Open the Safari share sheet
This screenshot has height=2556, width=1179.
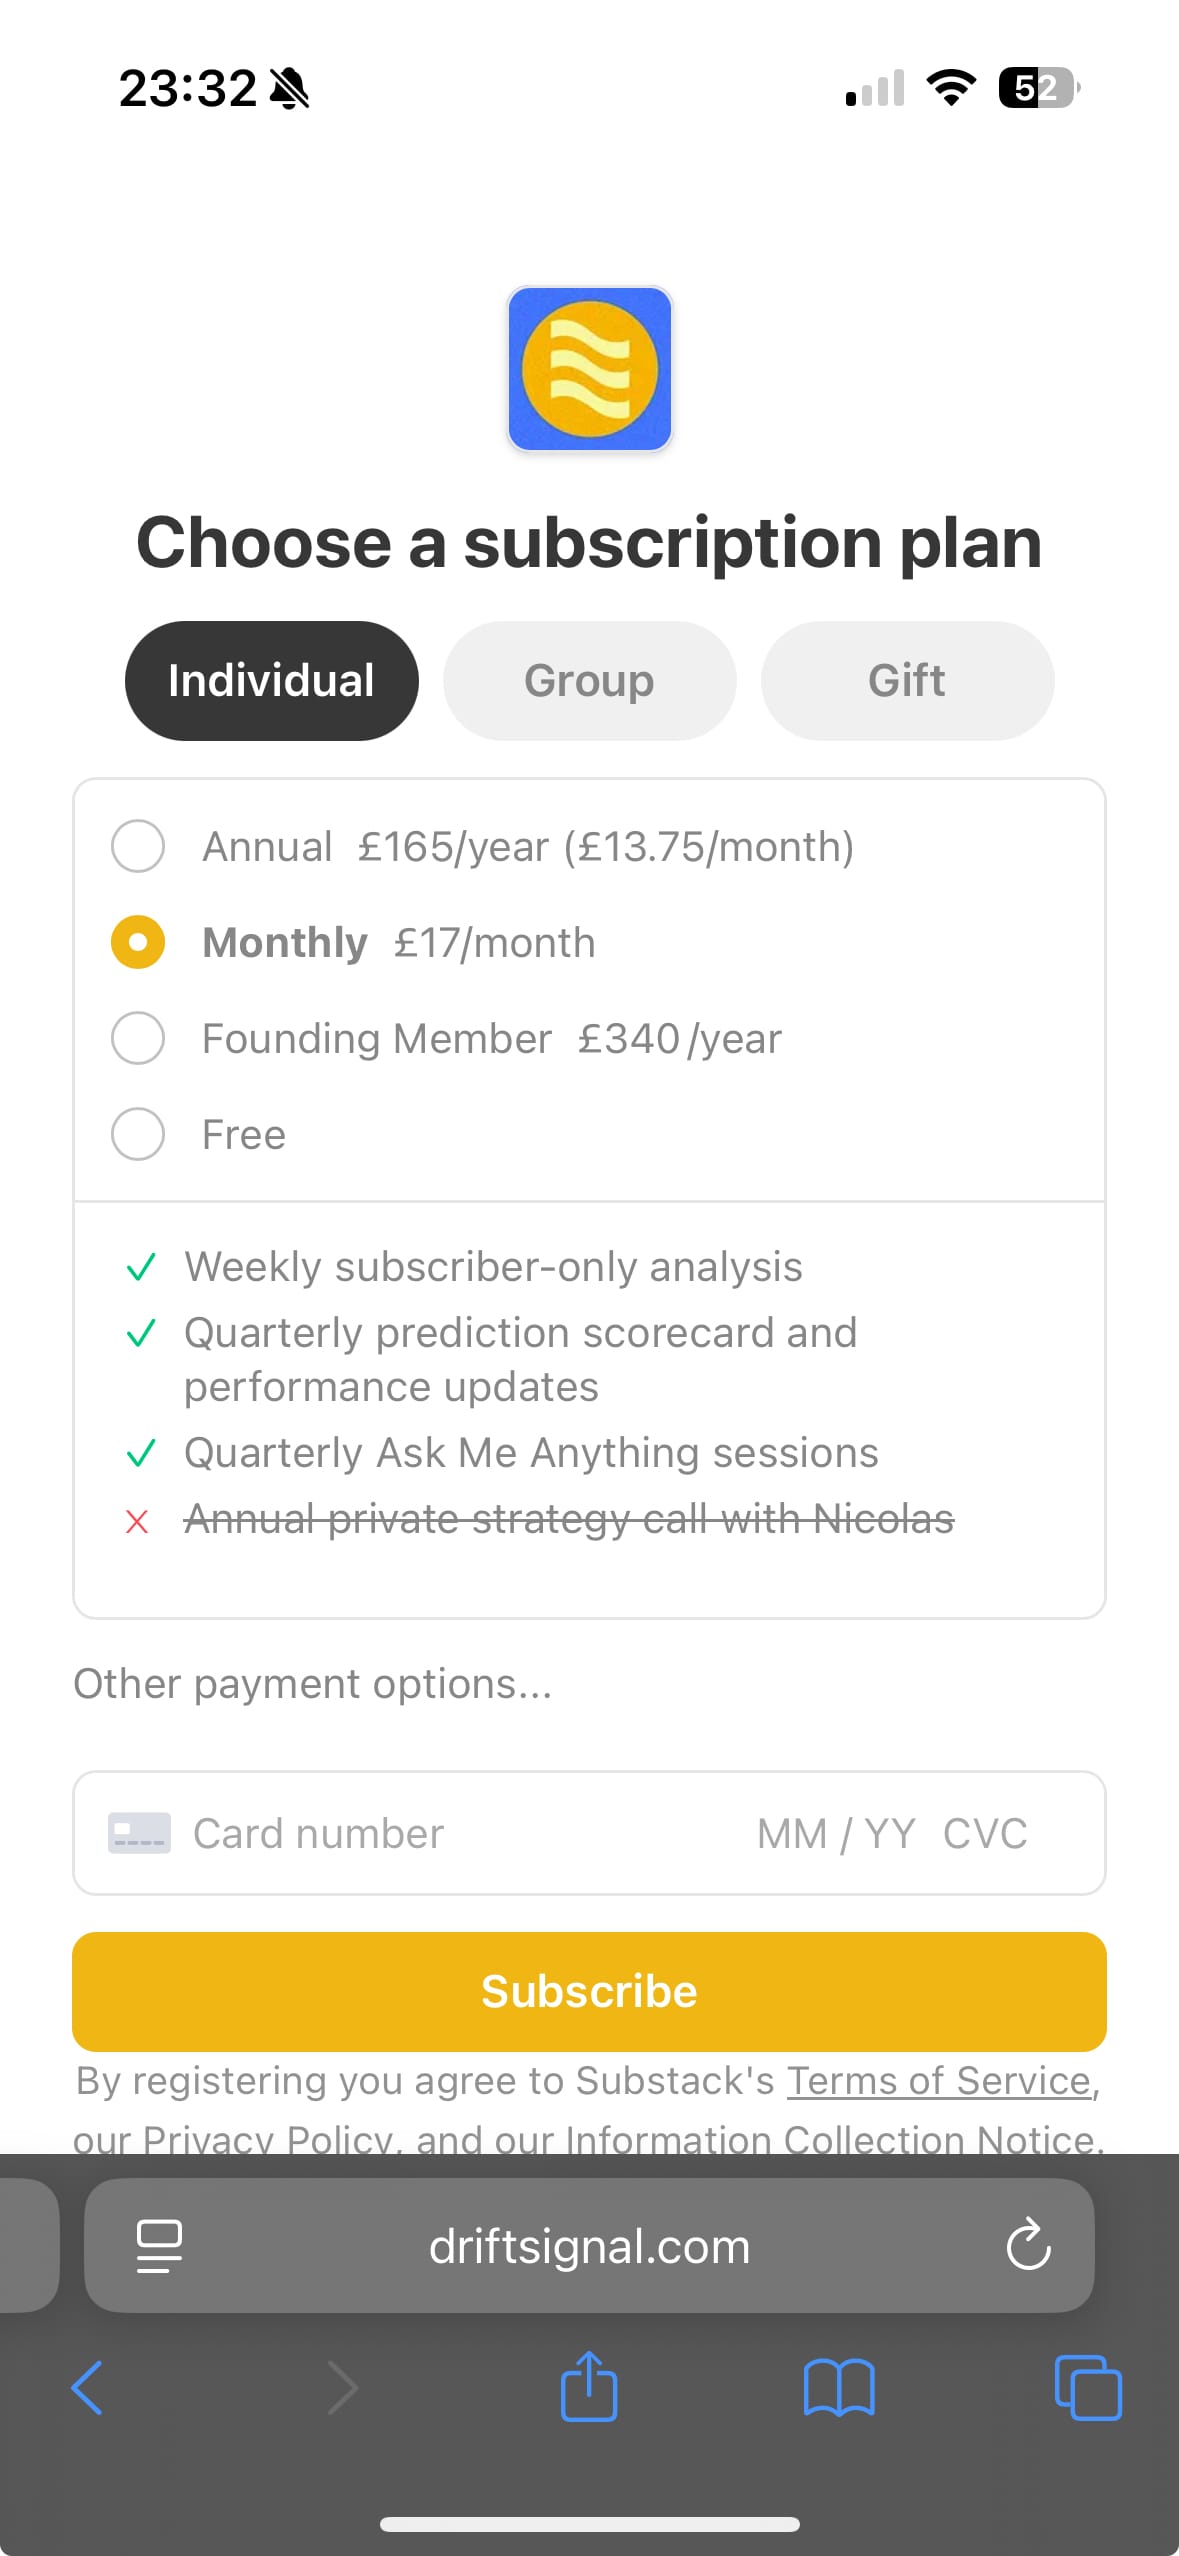pyautogui.click(x=589, y=2387)
